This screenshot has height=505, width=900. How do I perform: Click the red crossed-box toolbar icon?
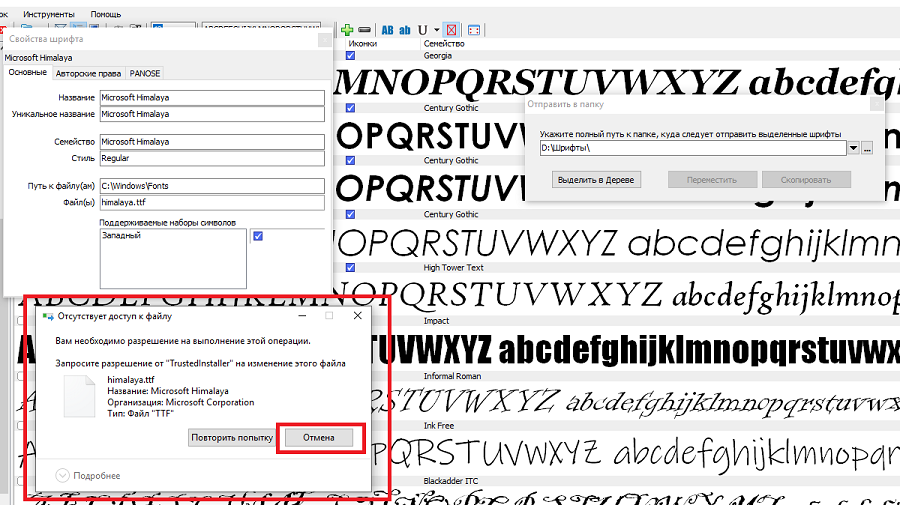[452, 30]
